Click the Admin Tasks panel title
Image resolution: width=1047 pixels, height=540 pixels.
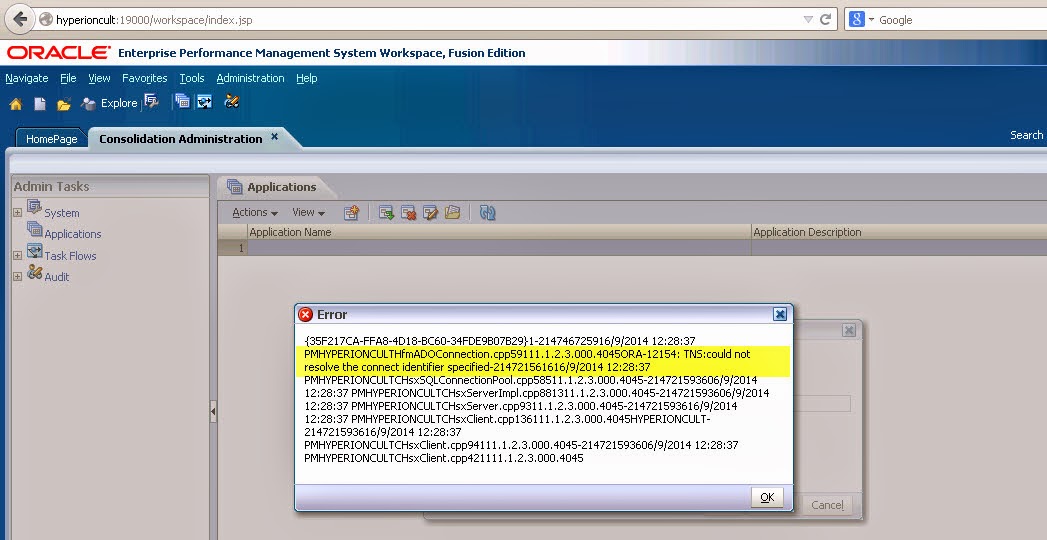click(51, 186)
